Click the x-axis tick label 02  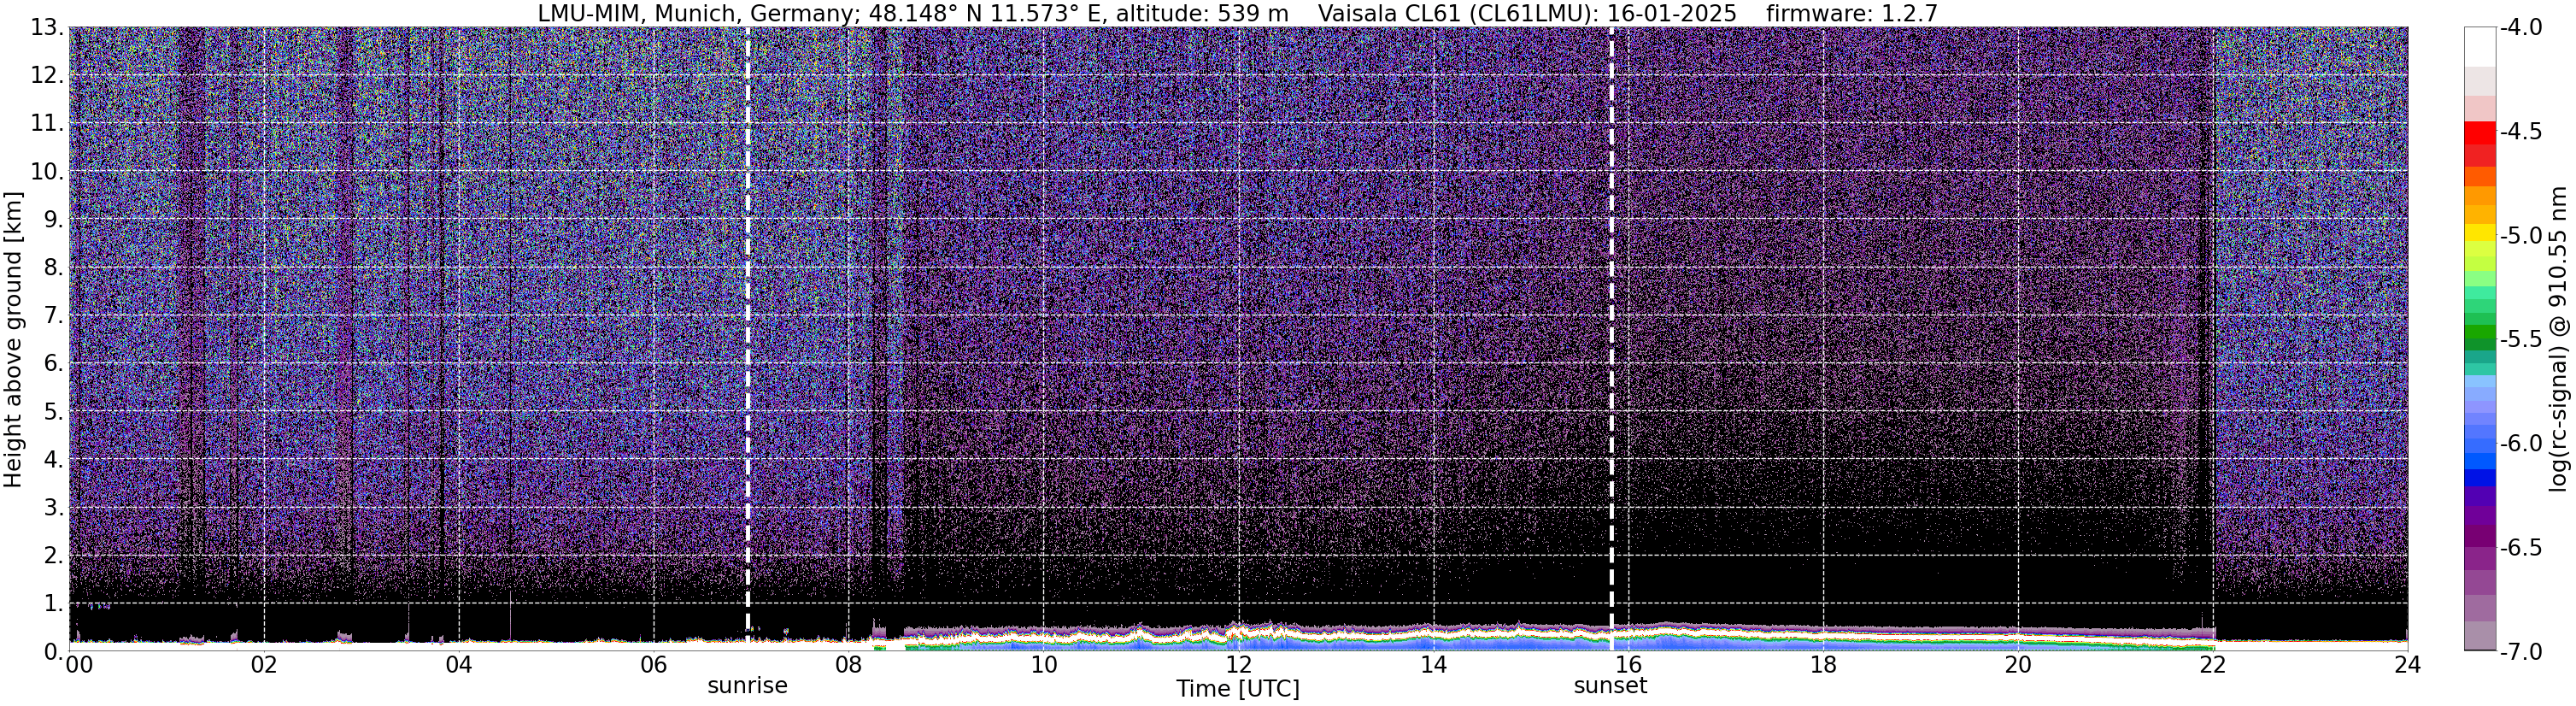pos(264,665)
